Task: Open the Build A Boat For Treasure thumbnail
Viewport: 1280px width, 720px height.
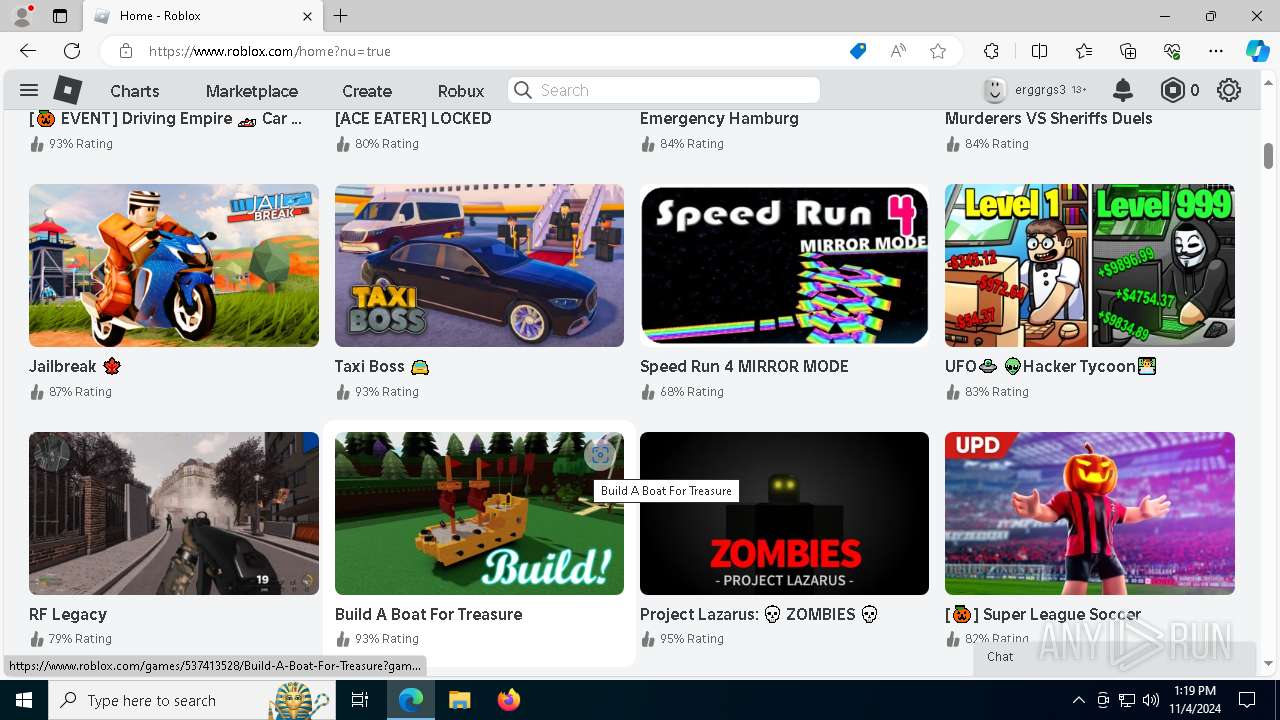Action: (479, 513)
